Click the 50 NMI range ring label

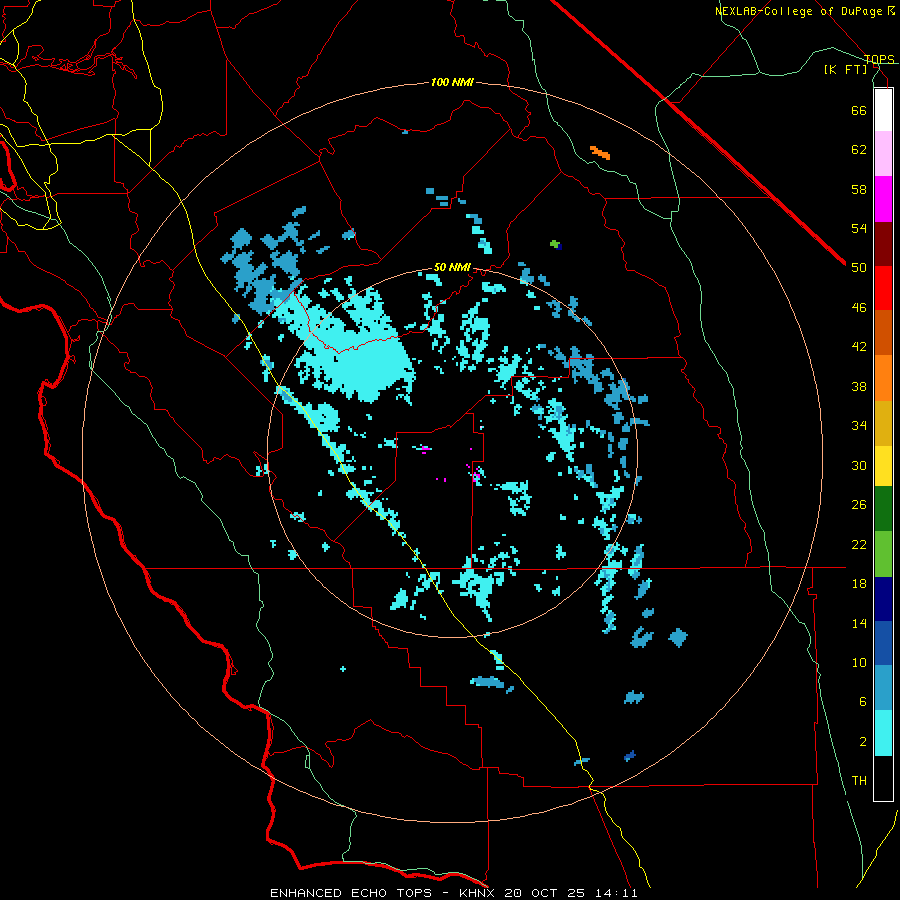tap(452, 267)
